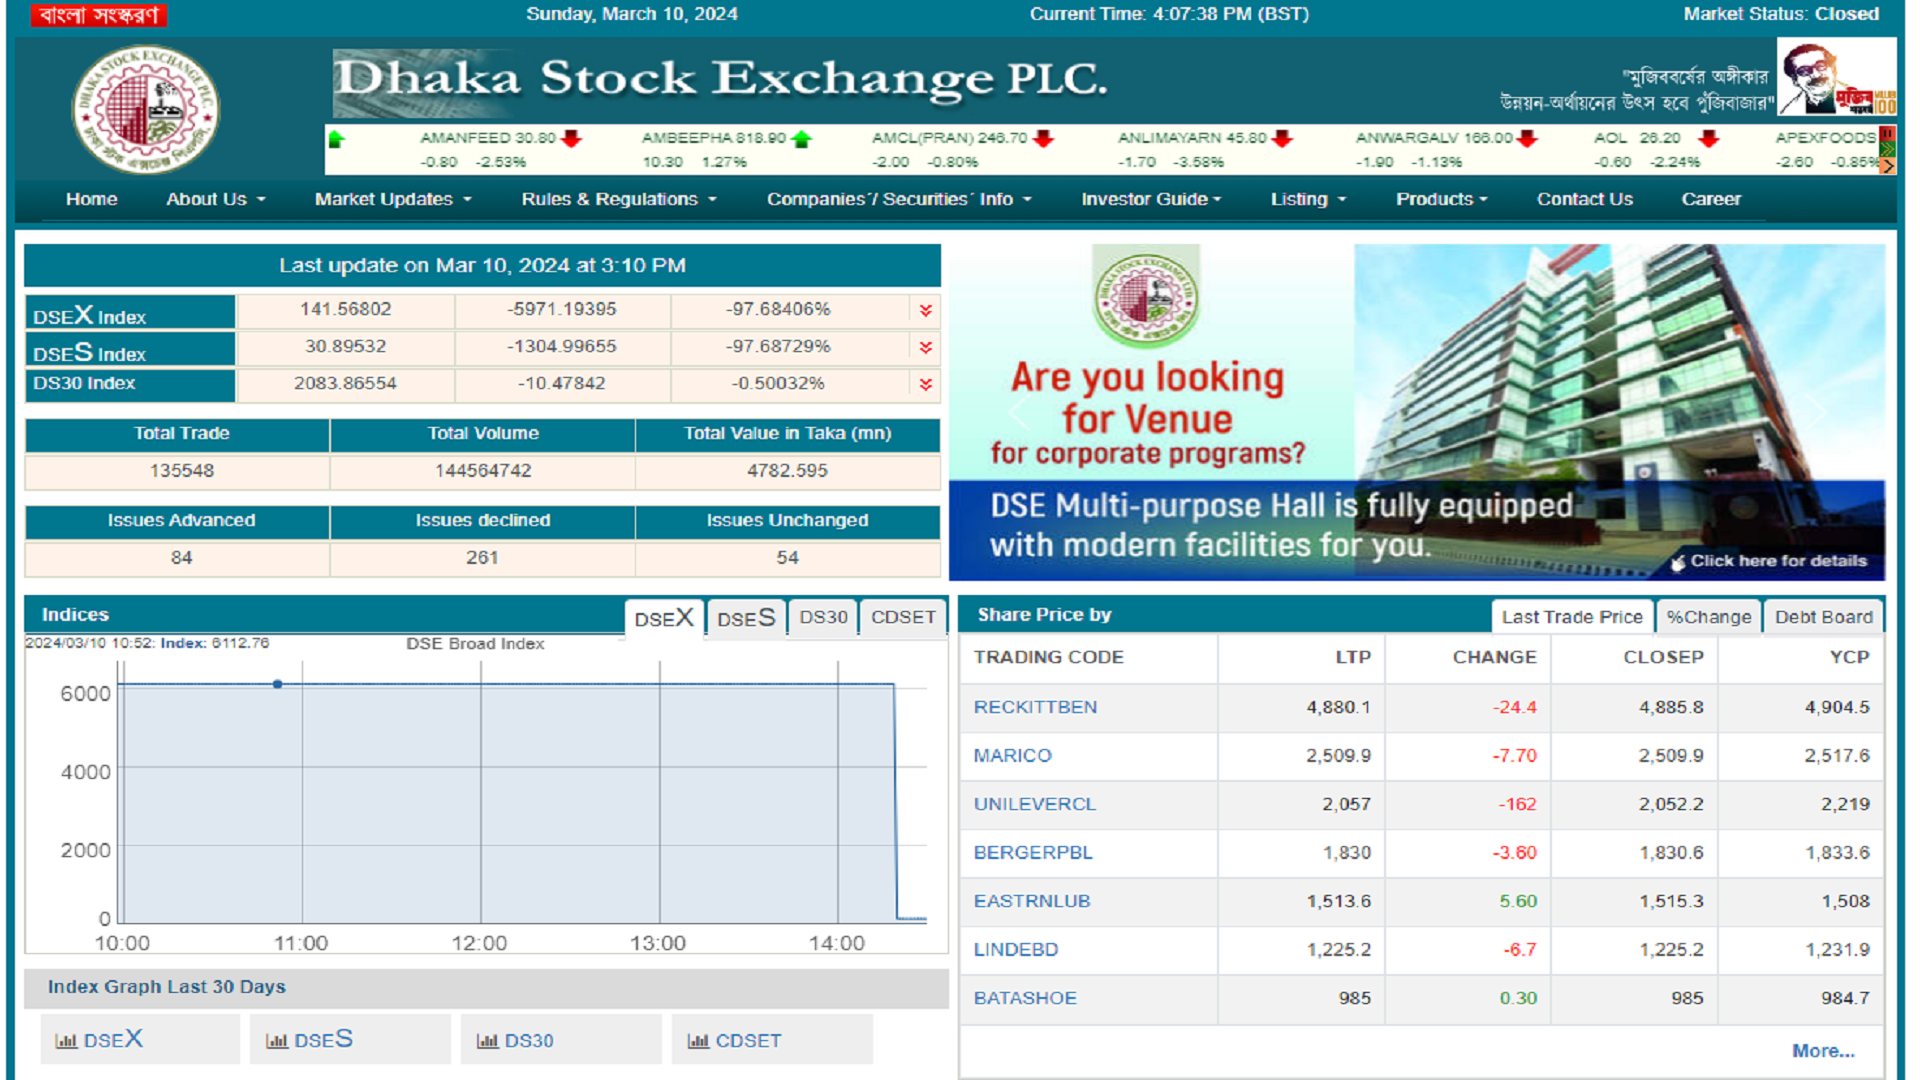Open DS30 graph via its bar chart icon

[x=490, y=1040]
